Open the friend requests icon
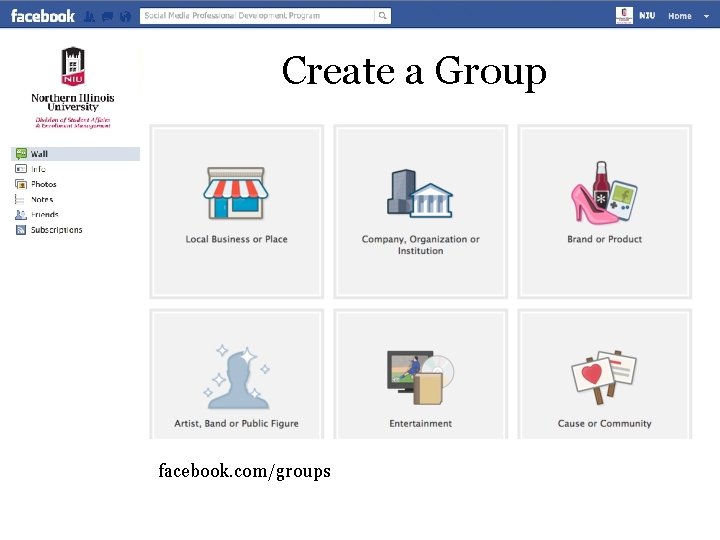The width and height of the screenshot is (720, 540). coord(90,17)
